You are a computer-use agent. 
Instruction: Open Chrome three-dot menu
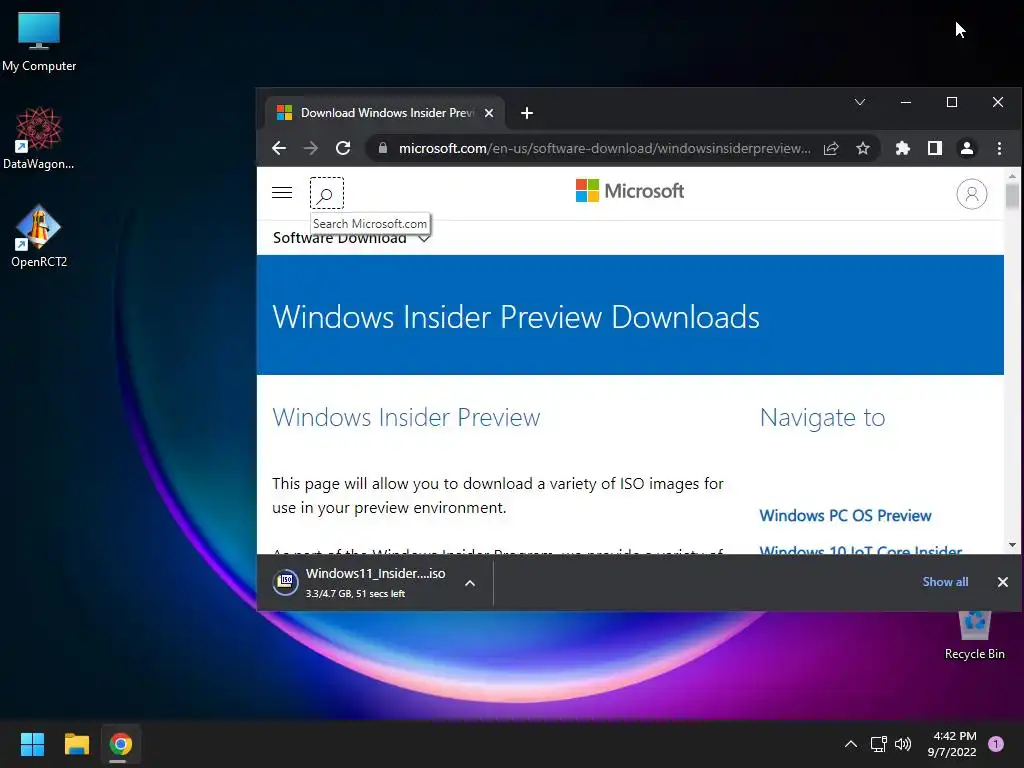[999, 148]
